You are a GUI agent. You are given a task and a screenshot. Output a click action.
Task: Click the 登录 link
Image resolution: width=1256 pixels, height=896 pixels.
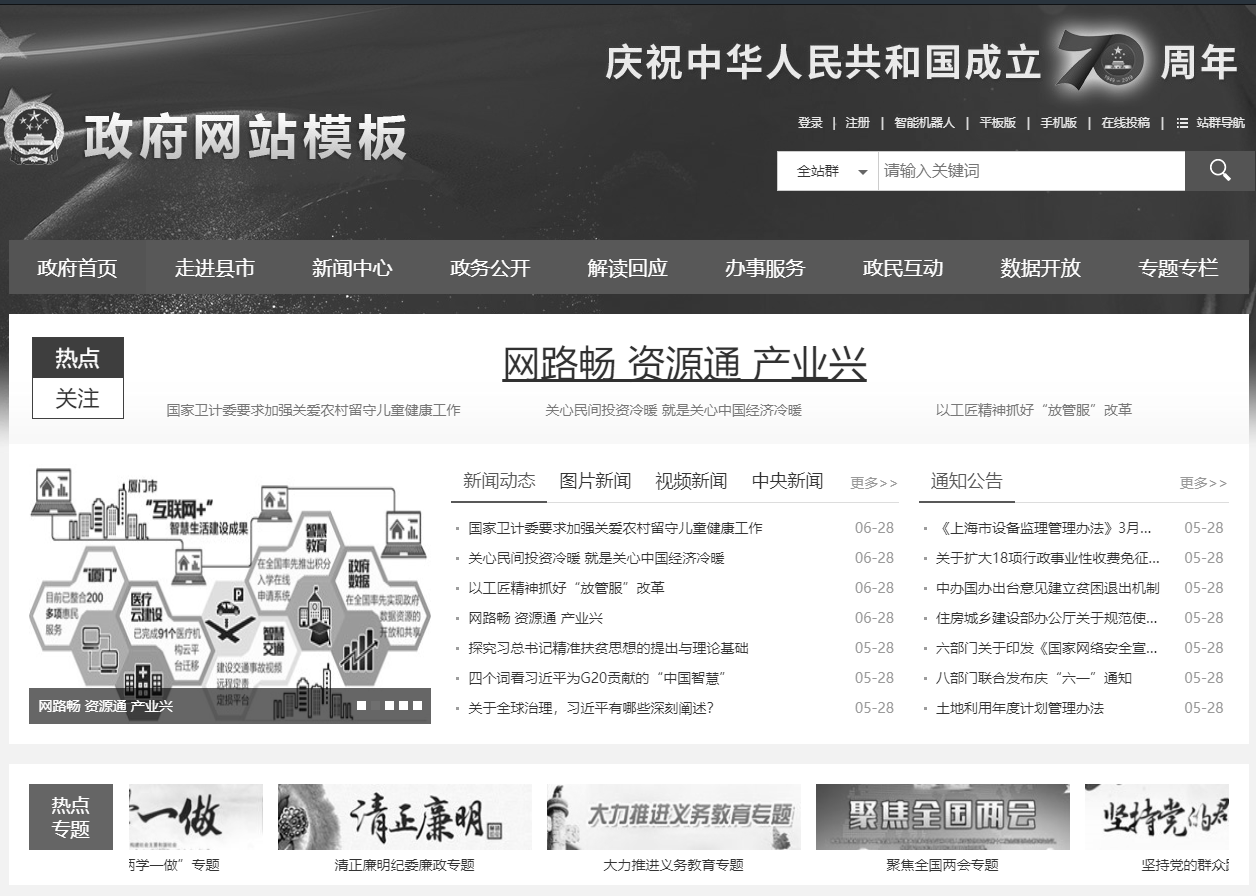tap(810, 123)
